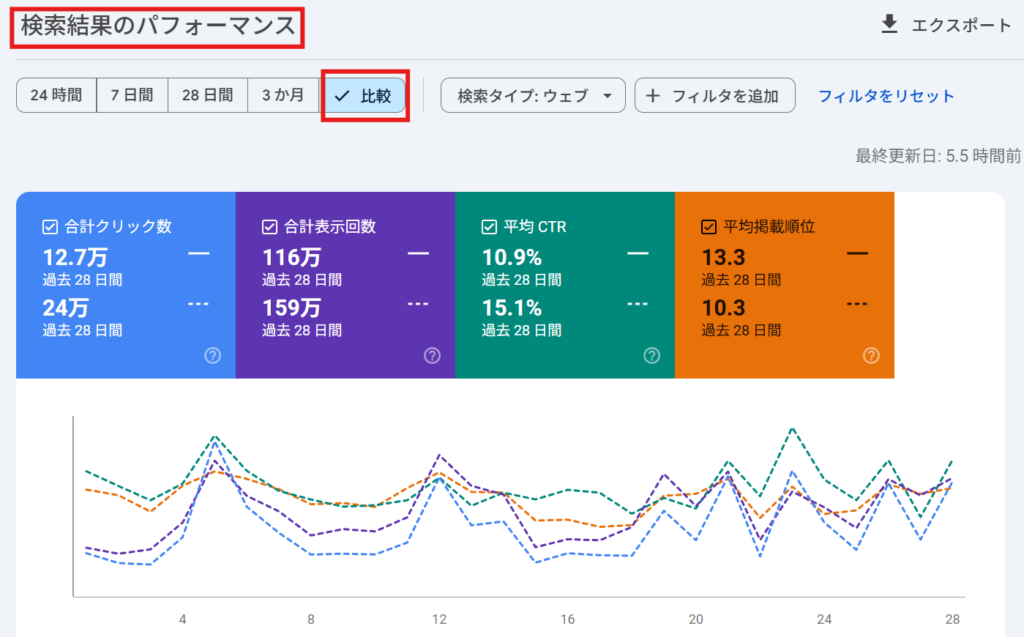Open help icon on 合計表示回数 card
Viewport: 1024px width, 637px height.
point(432,355)
